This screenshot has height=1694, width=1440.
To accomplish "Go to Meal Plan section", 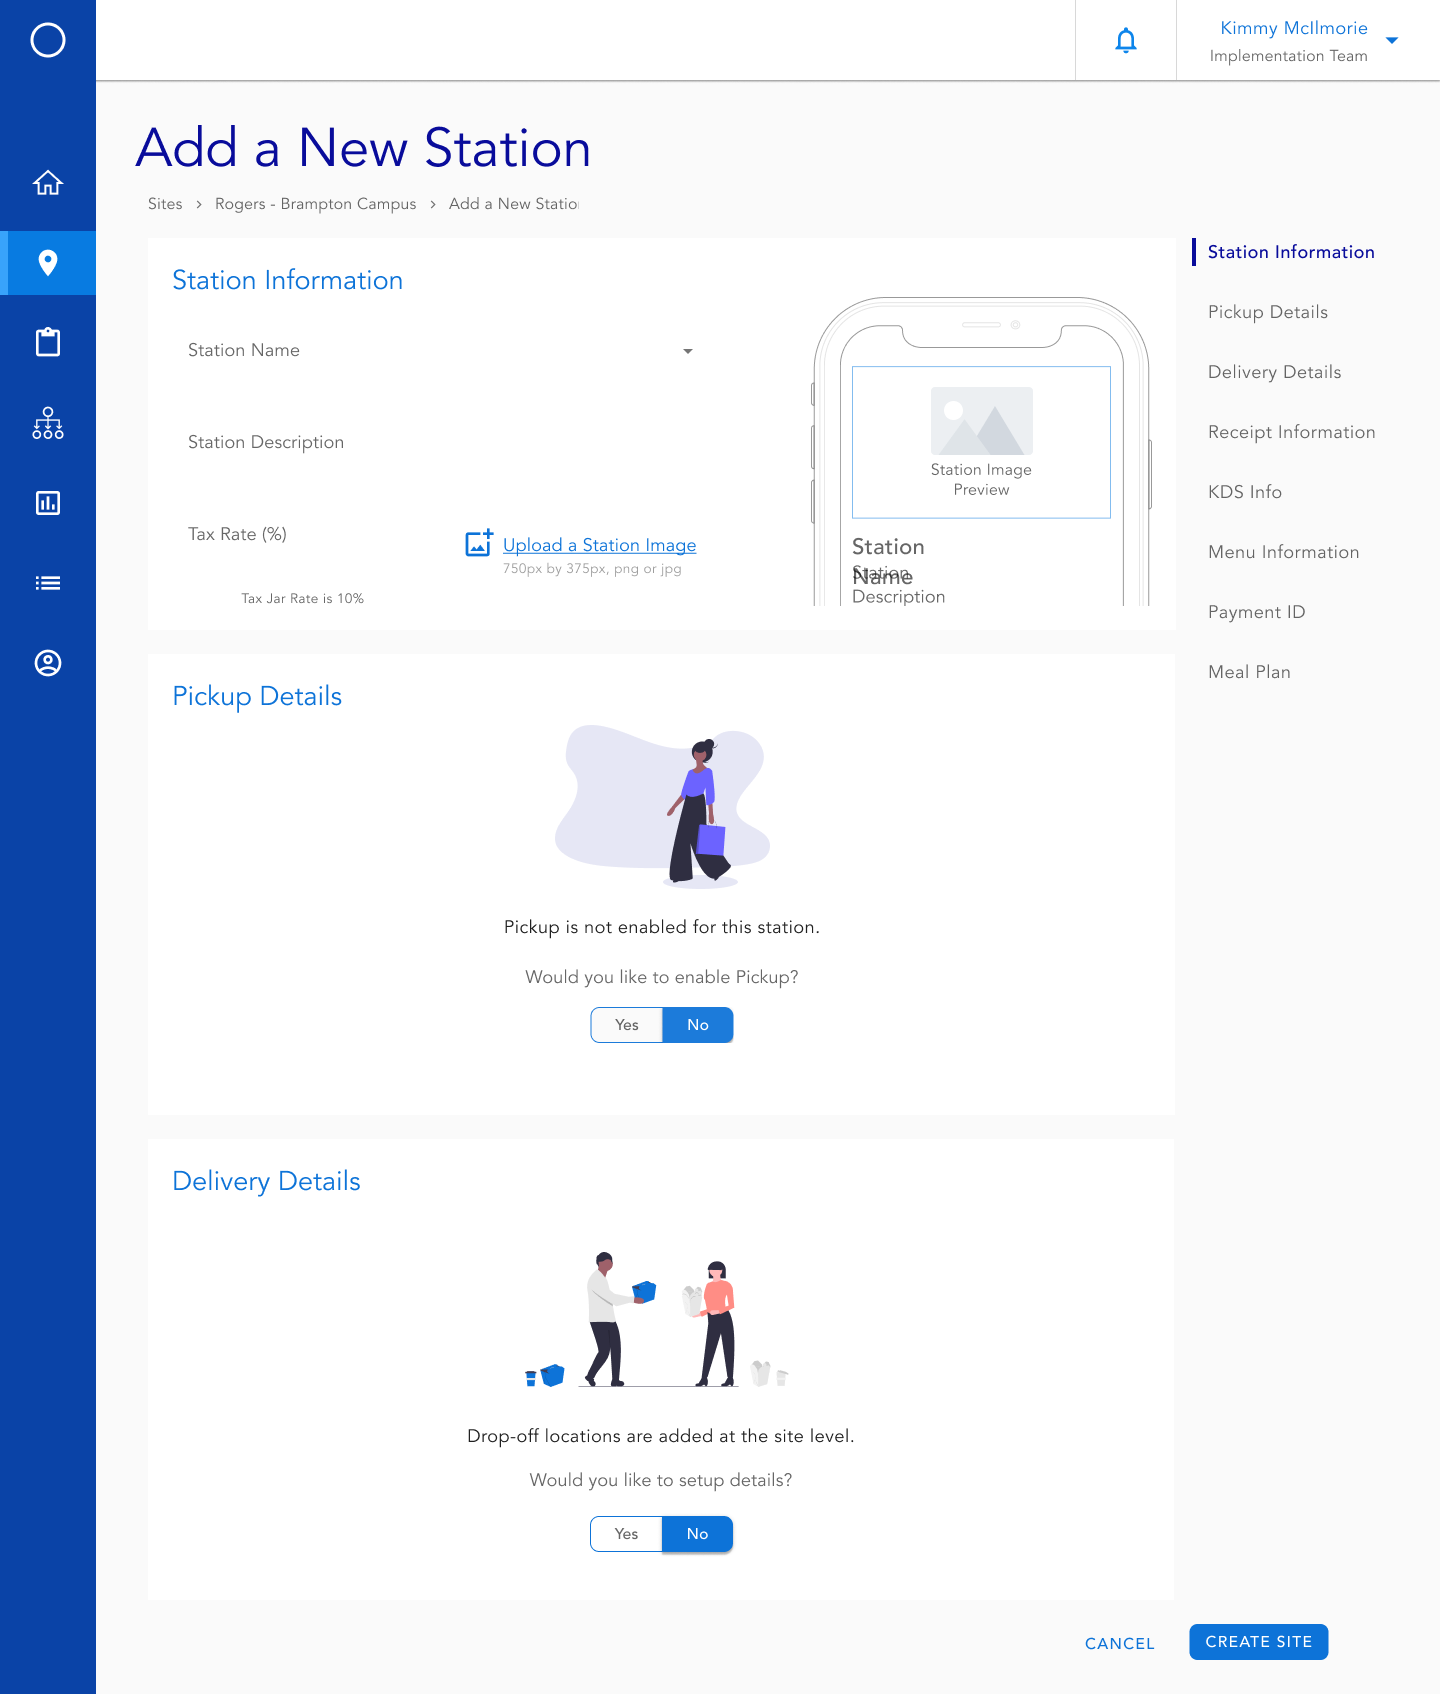I will point(1250,672).
